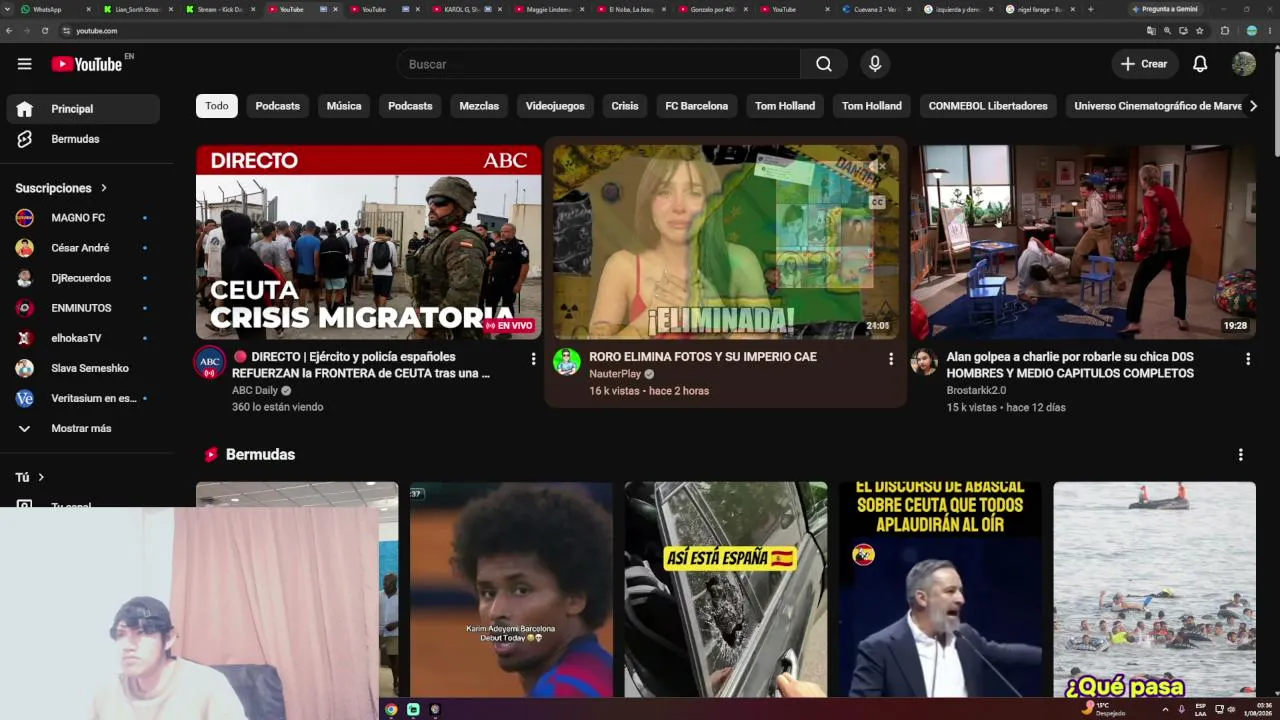Open the Chrome extensions puzzle icon
1280x720 pixels.
click(1225, 31)
